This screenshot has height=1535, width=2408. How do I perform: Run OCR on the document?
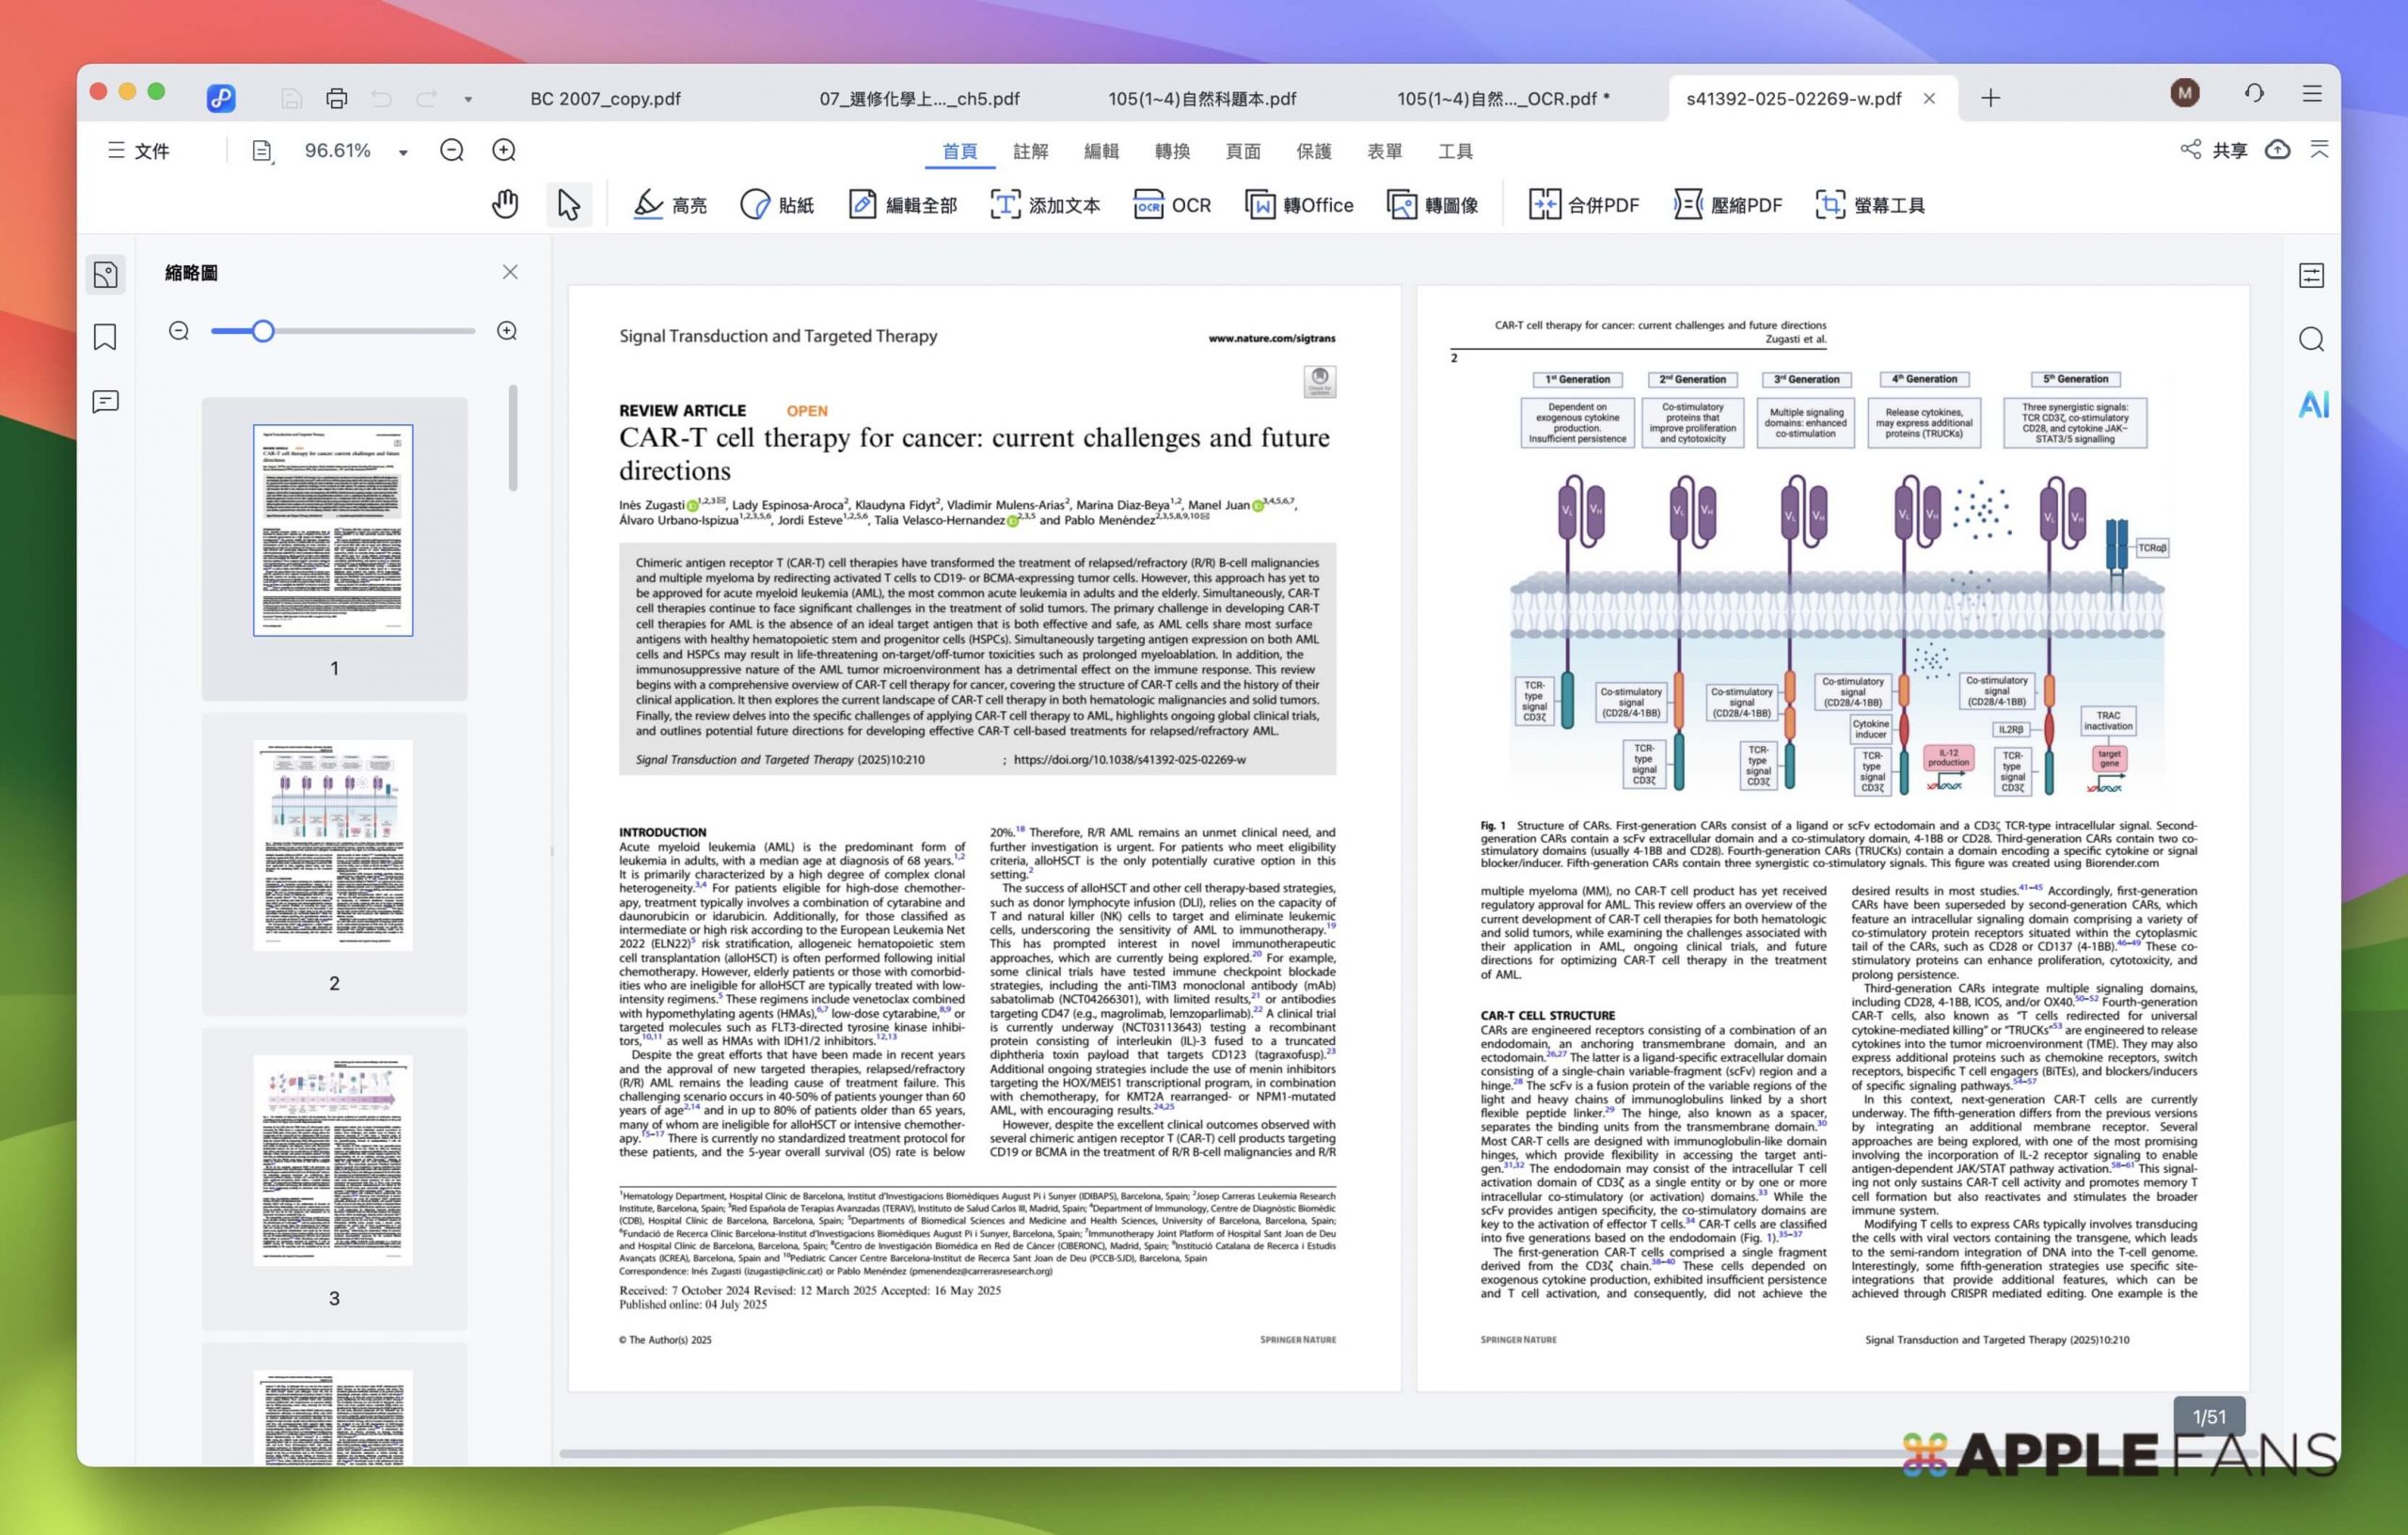tap(1172, 204)
